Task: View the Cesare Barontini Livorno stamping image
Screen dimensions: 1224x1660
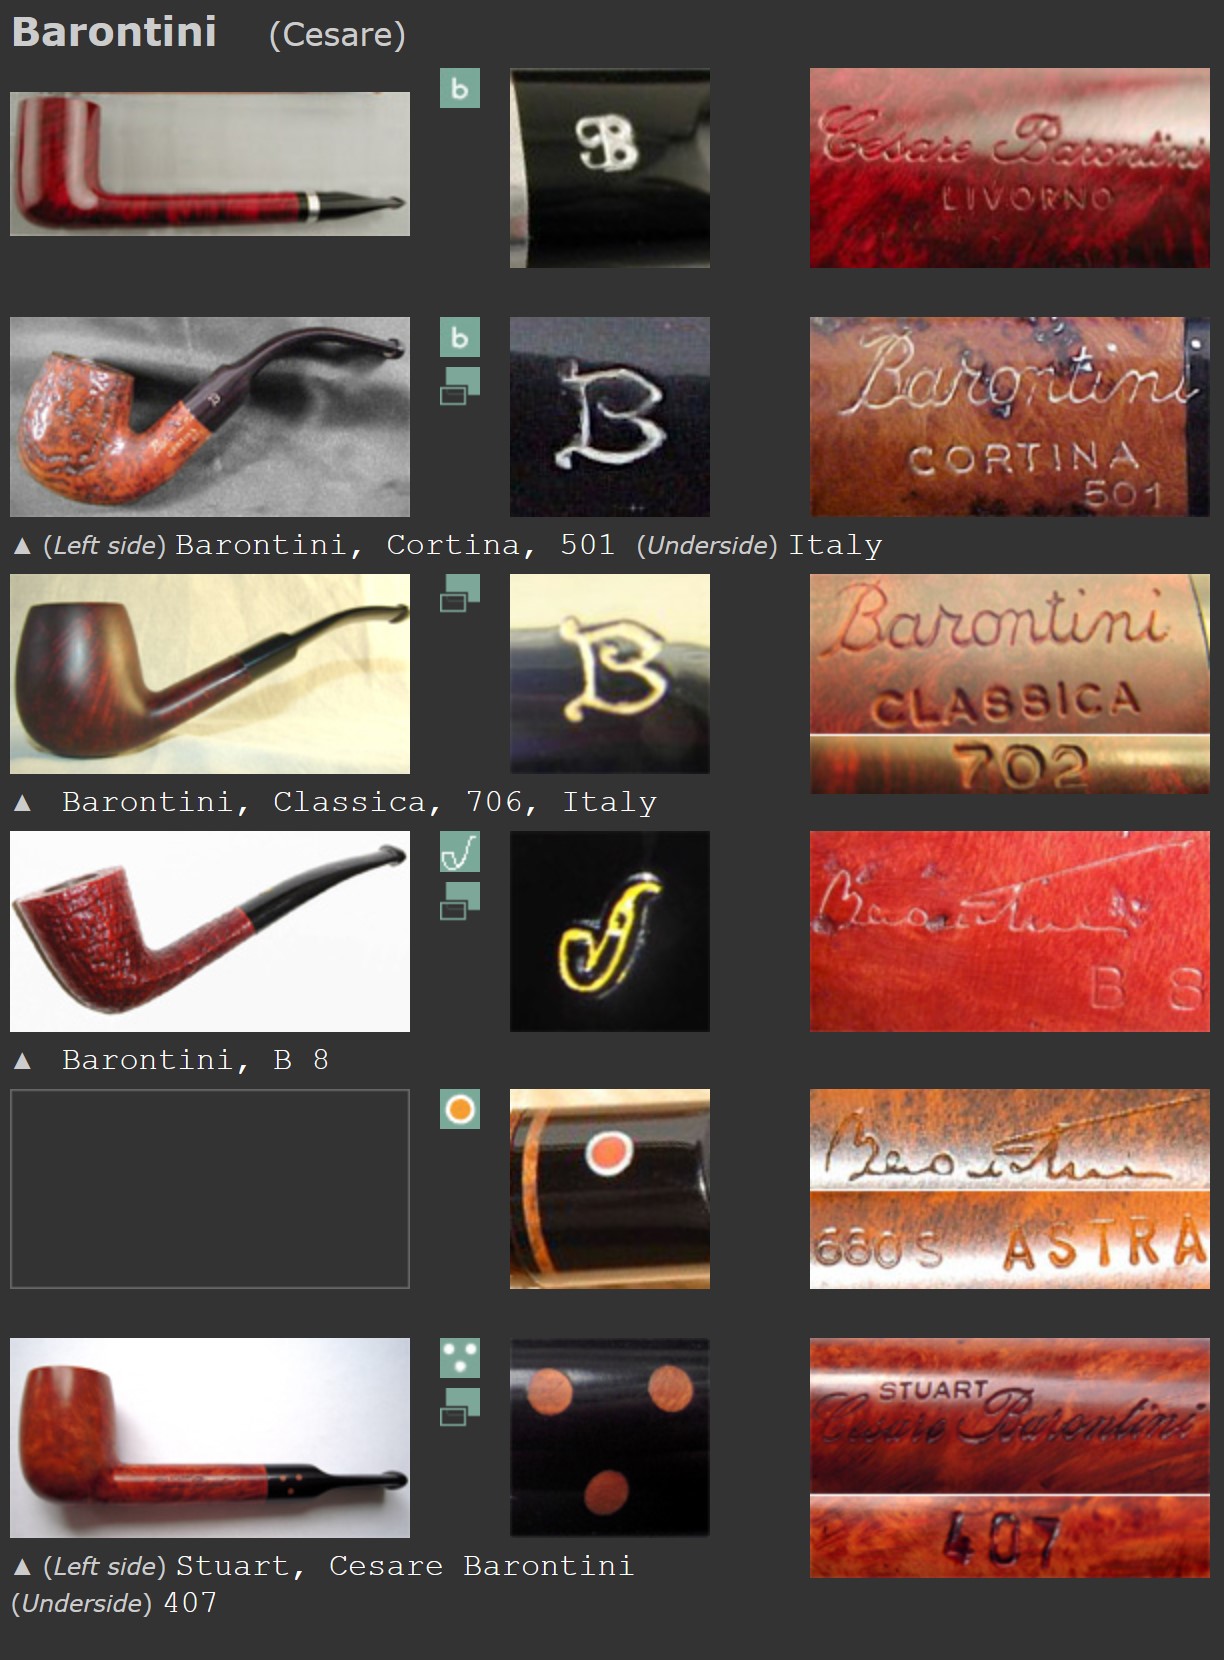Action: point(1010,168)
